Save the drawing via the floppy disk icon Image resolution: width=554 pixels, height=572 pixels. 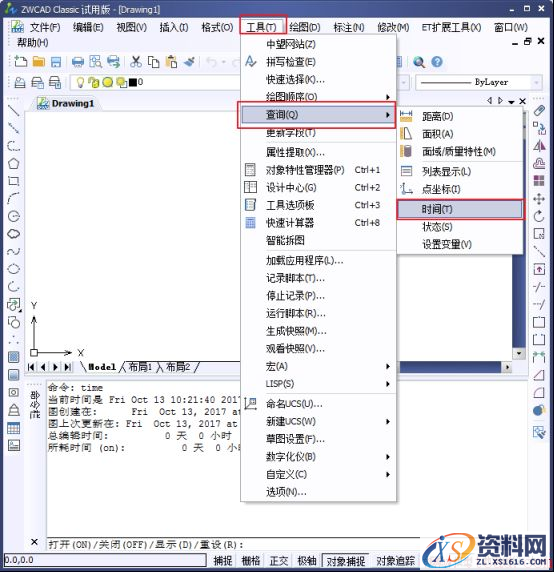coord(56,62)
